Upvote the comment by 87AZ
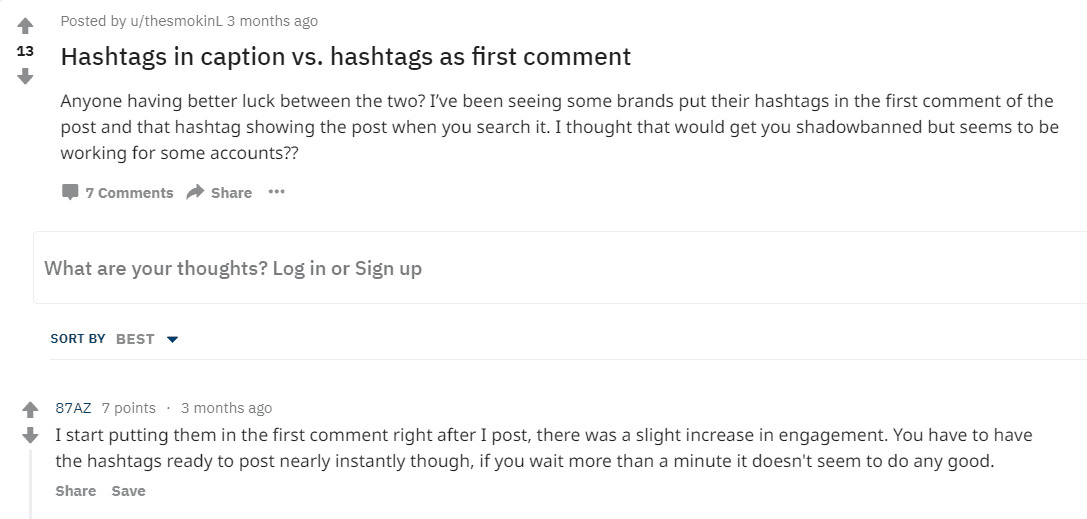1087x519 pixels. click(x=31, y=409)
